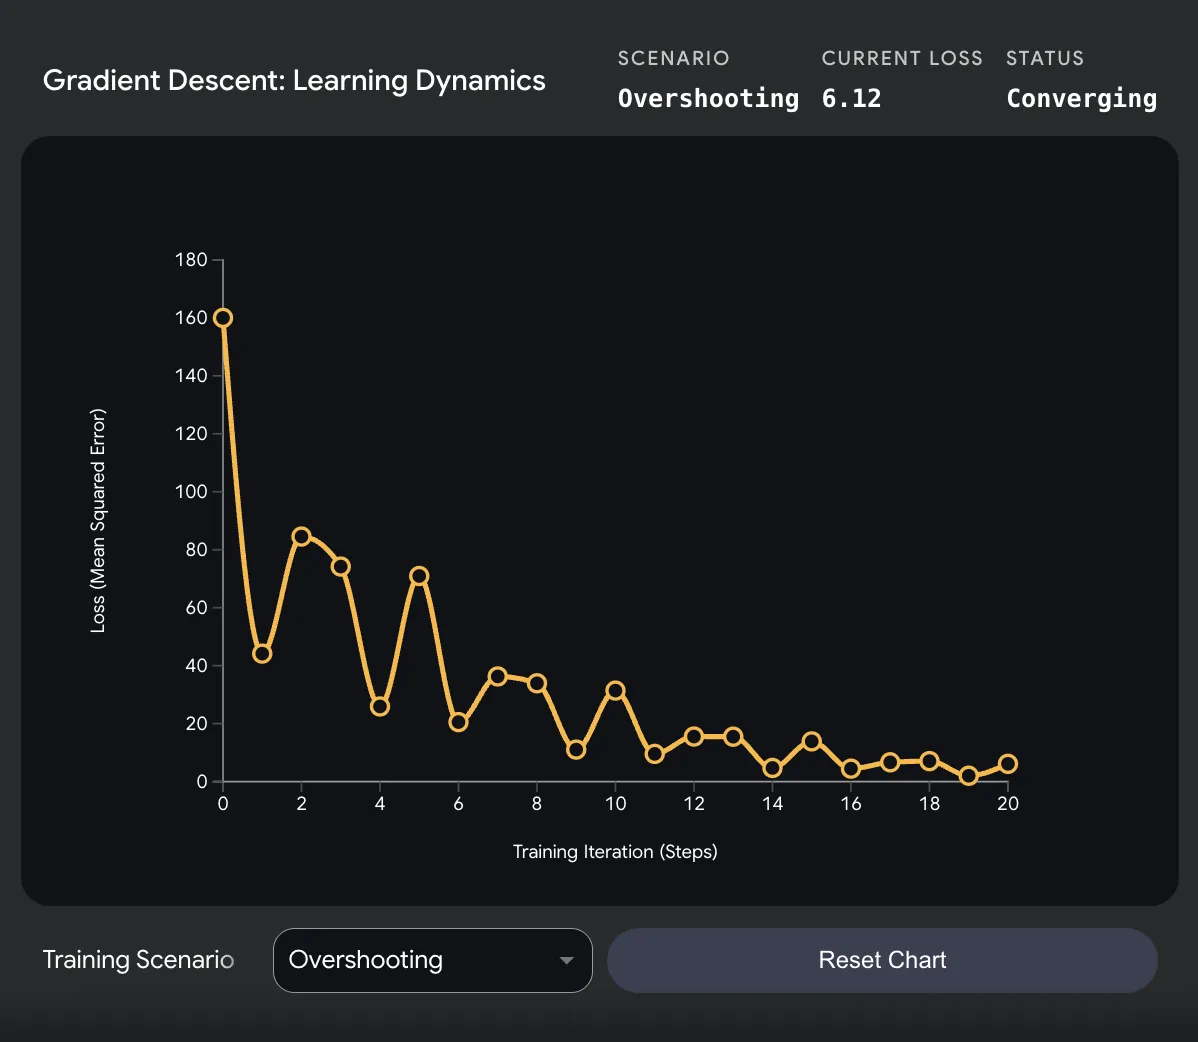Screen dimensions: 1198x1042
Task: Select the data point at step 11
Action: [x=655, y=754]
